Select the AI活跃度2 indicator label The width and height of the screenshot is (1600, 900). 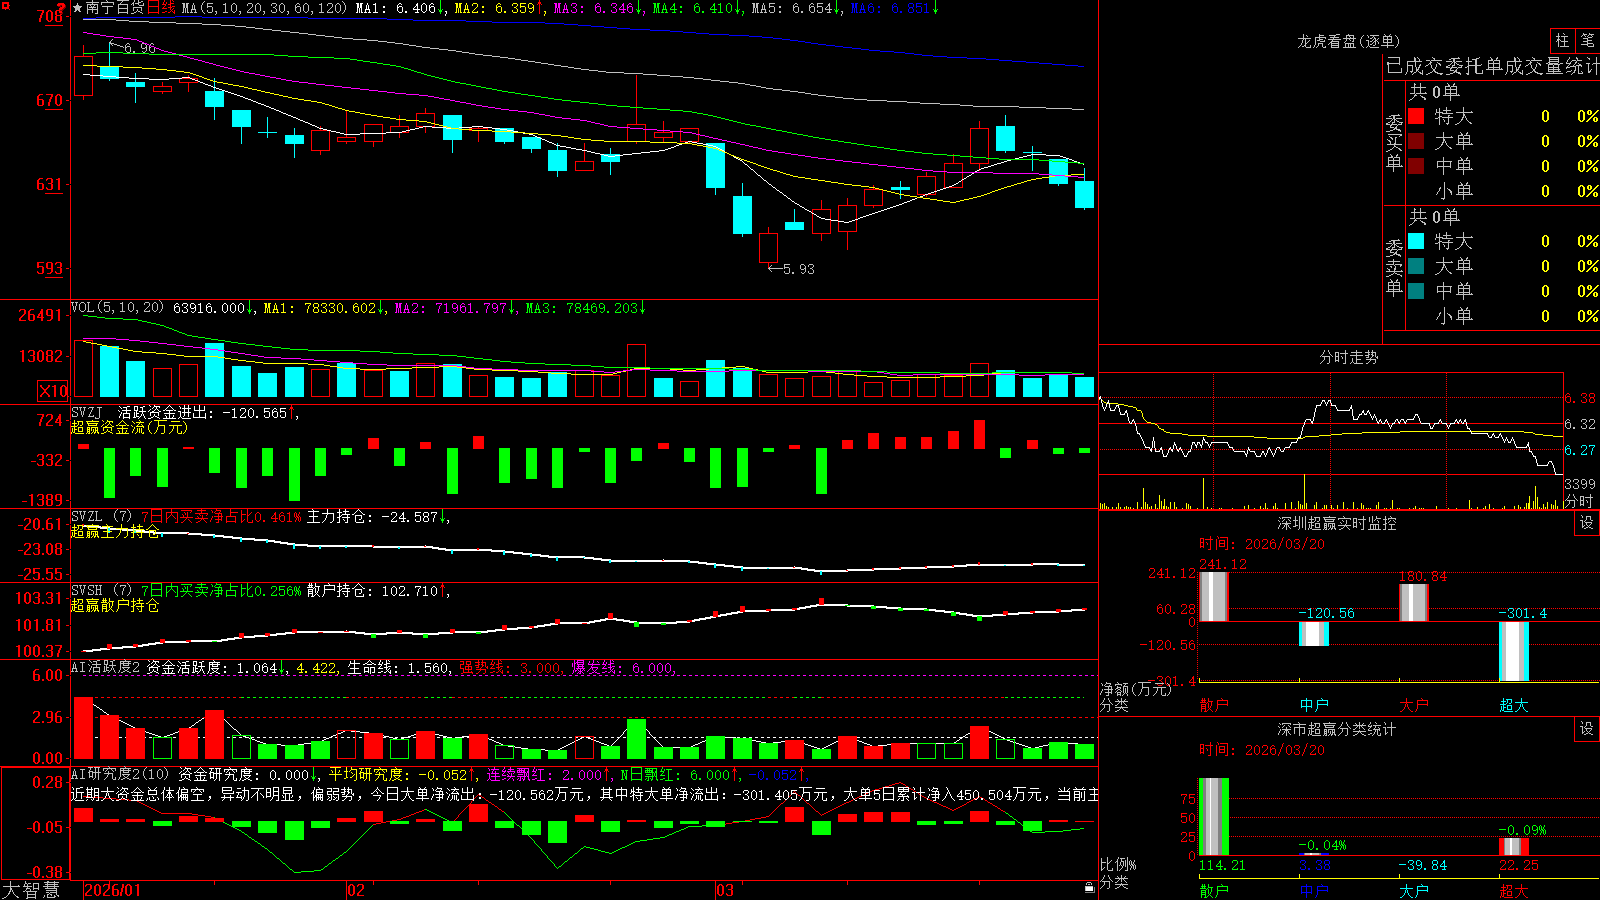click(105, 667)
